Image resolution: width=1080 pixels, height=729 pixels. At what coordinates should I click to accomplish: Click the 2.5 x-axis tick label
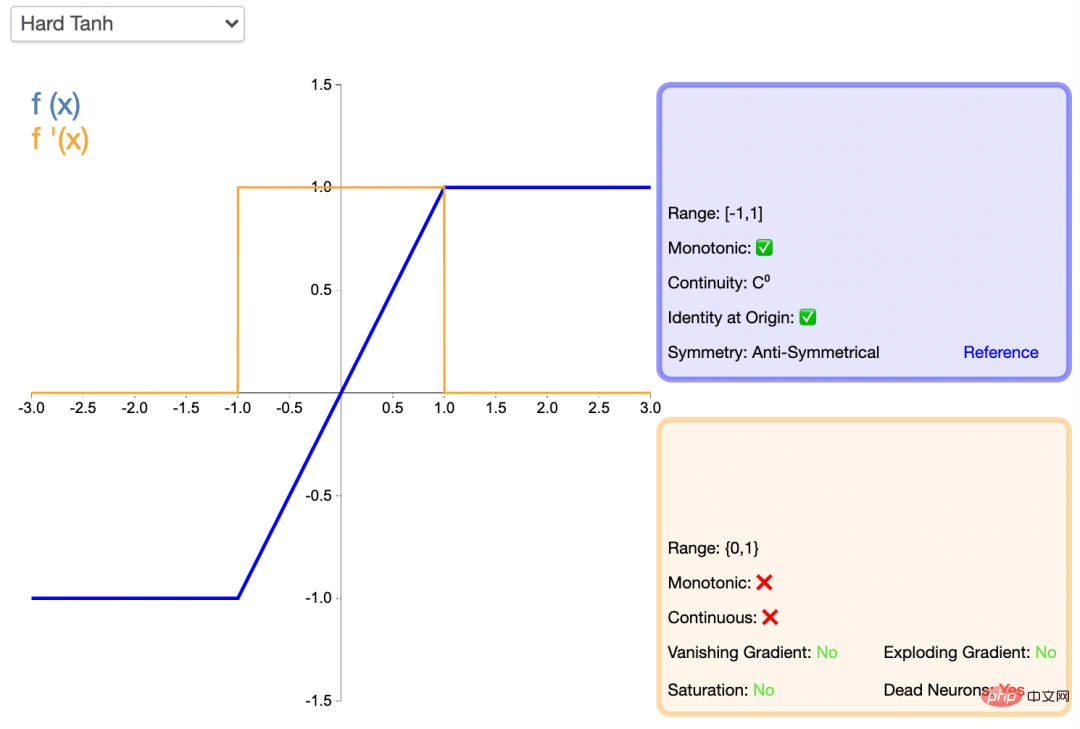point(599,408)
